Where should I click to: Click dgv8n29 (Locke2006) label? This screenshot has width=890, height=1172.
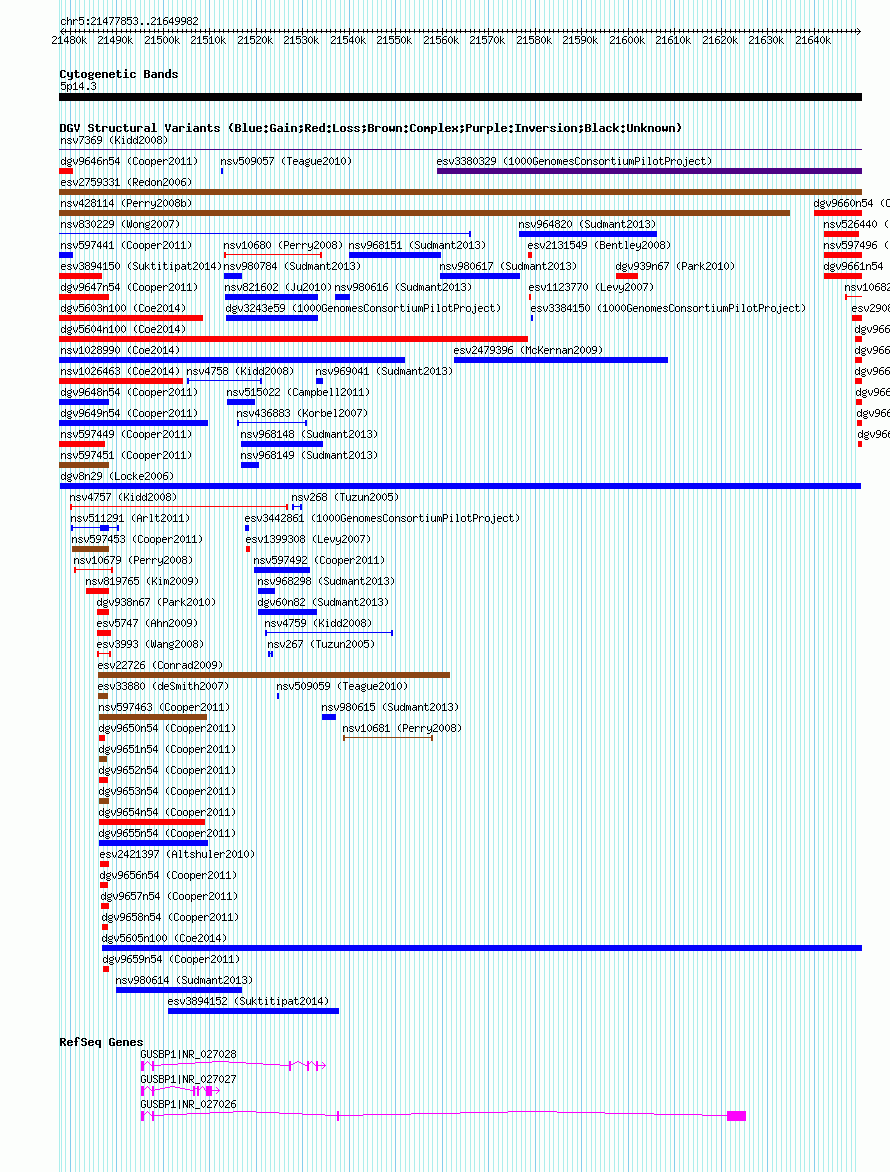tap(117, 476)
